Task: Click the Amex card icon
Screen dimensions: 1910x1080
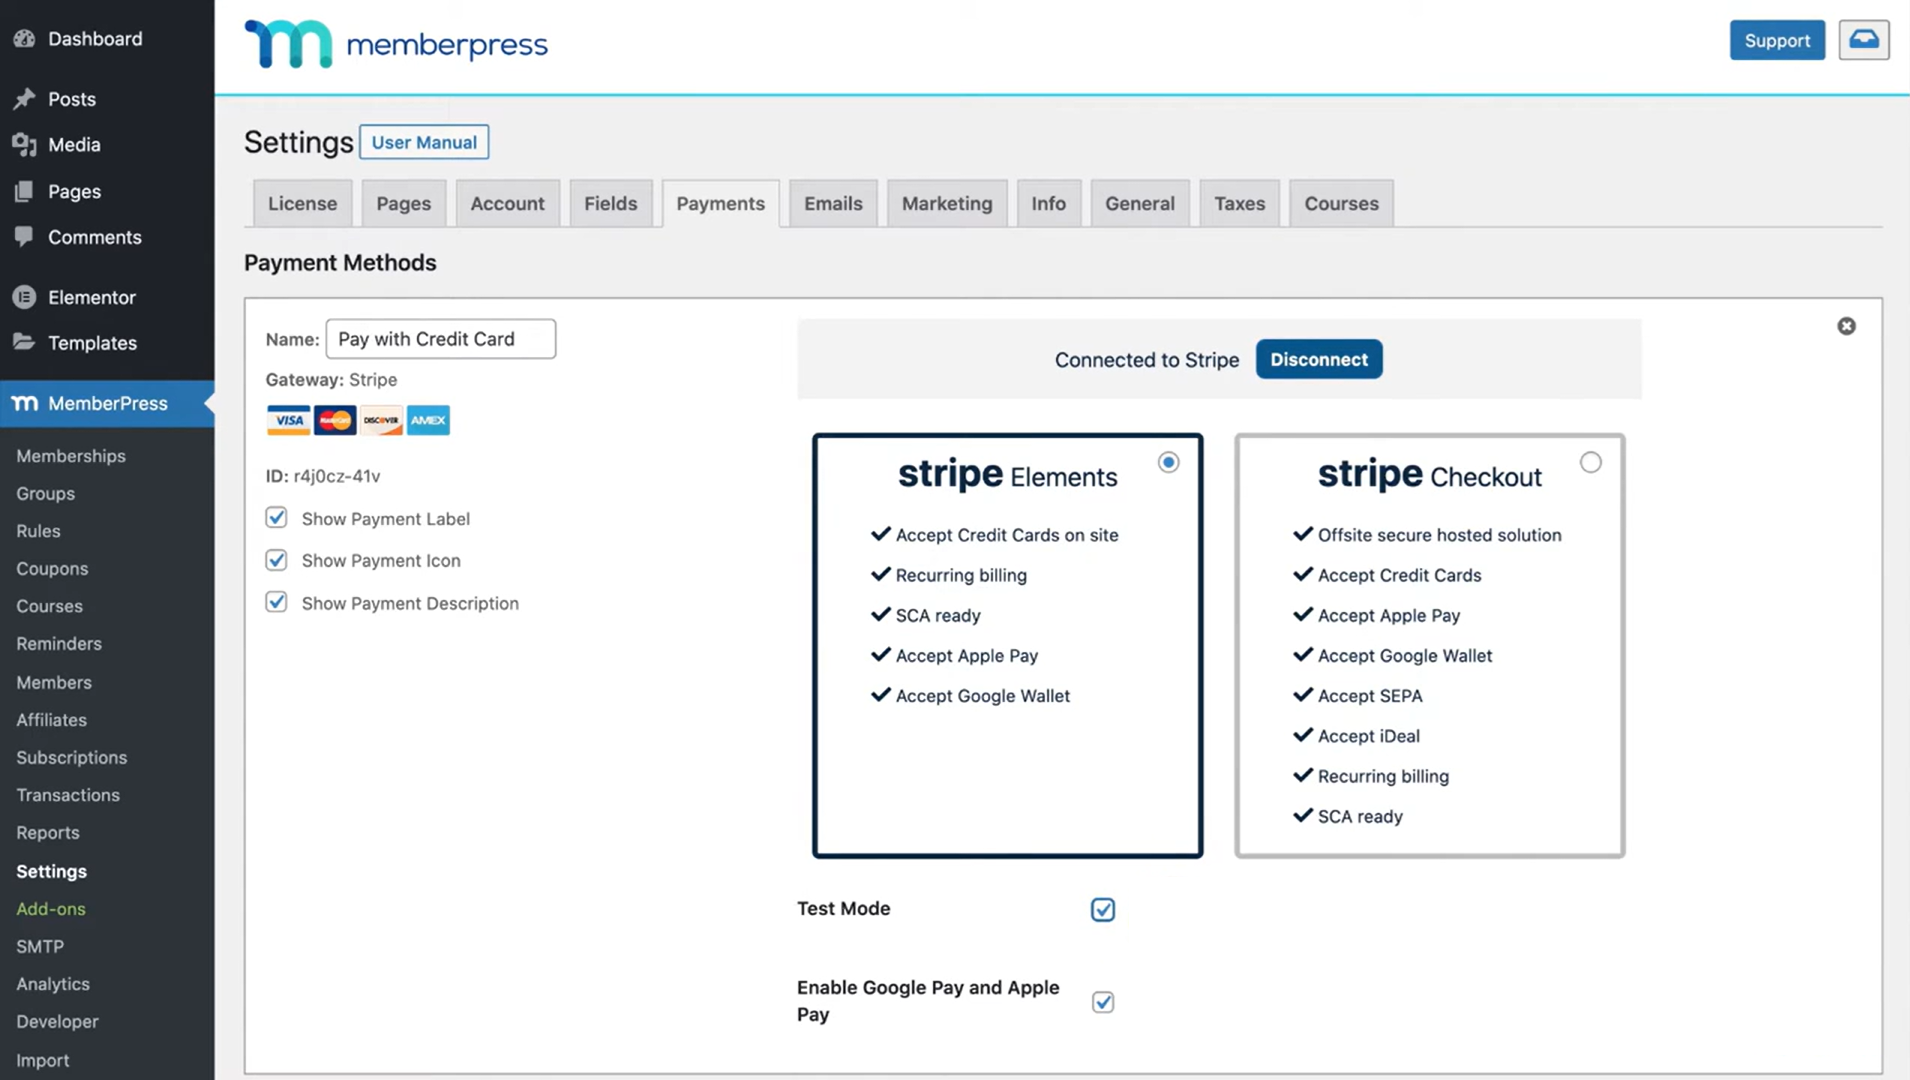Action: tap(428, 420)
